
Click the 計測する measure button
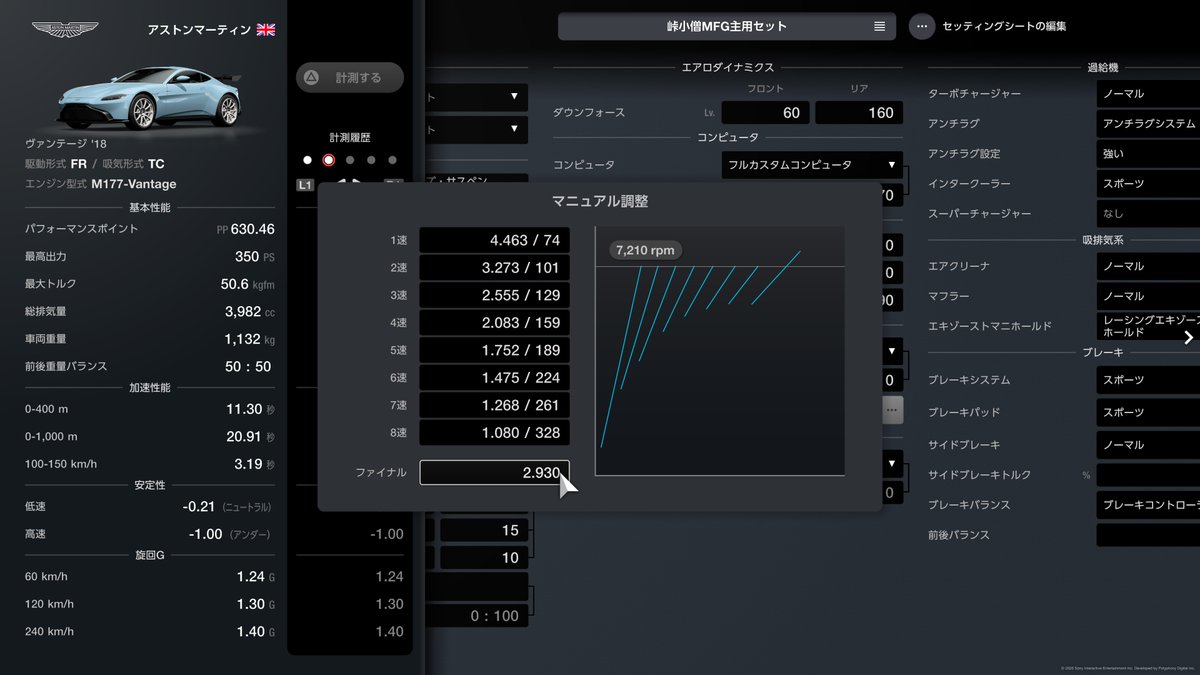[350, 77]
